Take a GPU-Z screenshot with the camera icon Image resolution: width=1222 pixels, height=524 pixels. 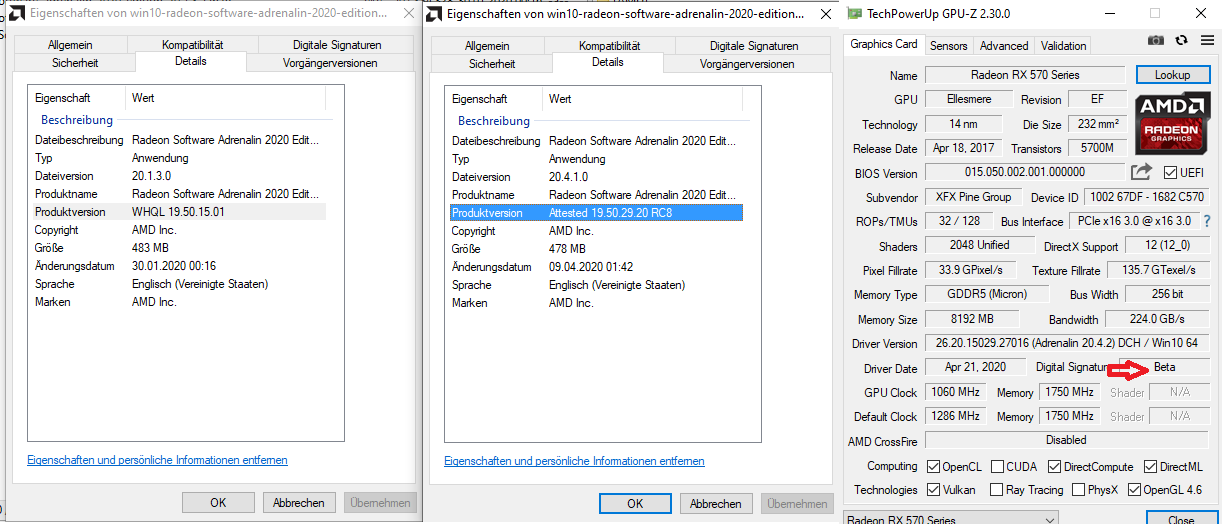tap(1155, 39)
